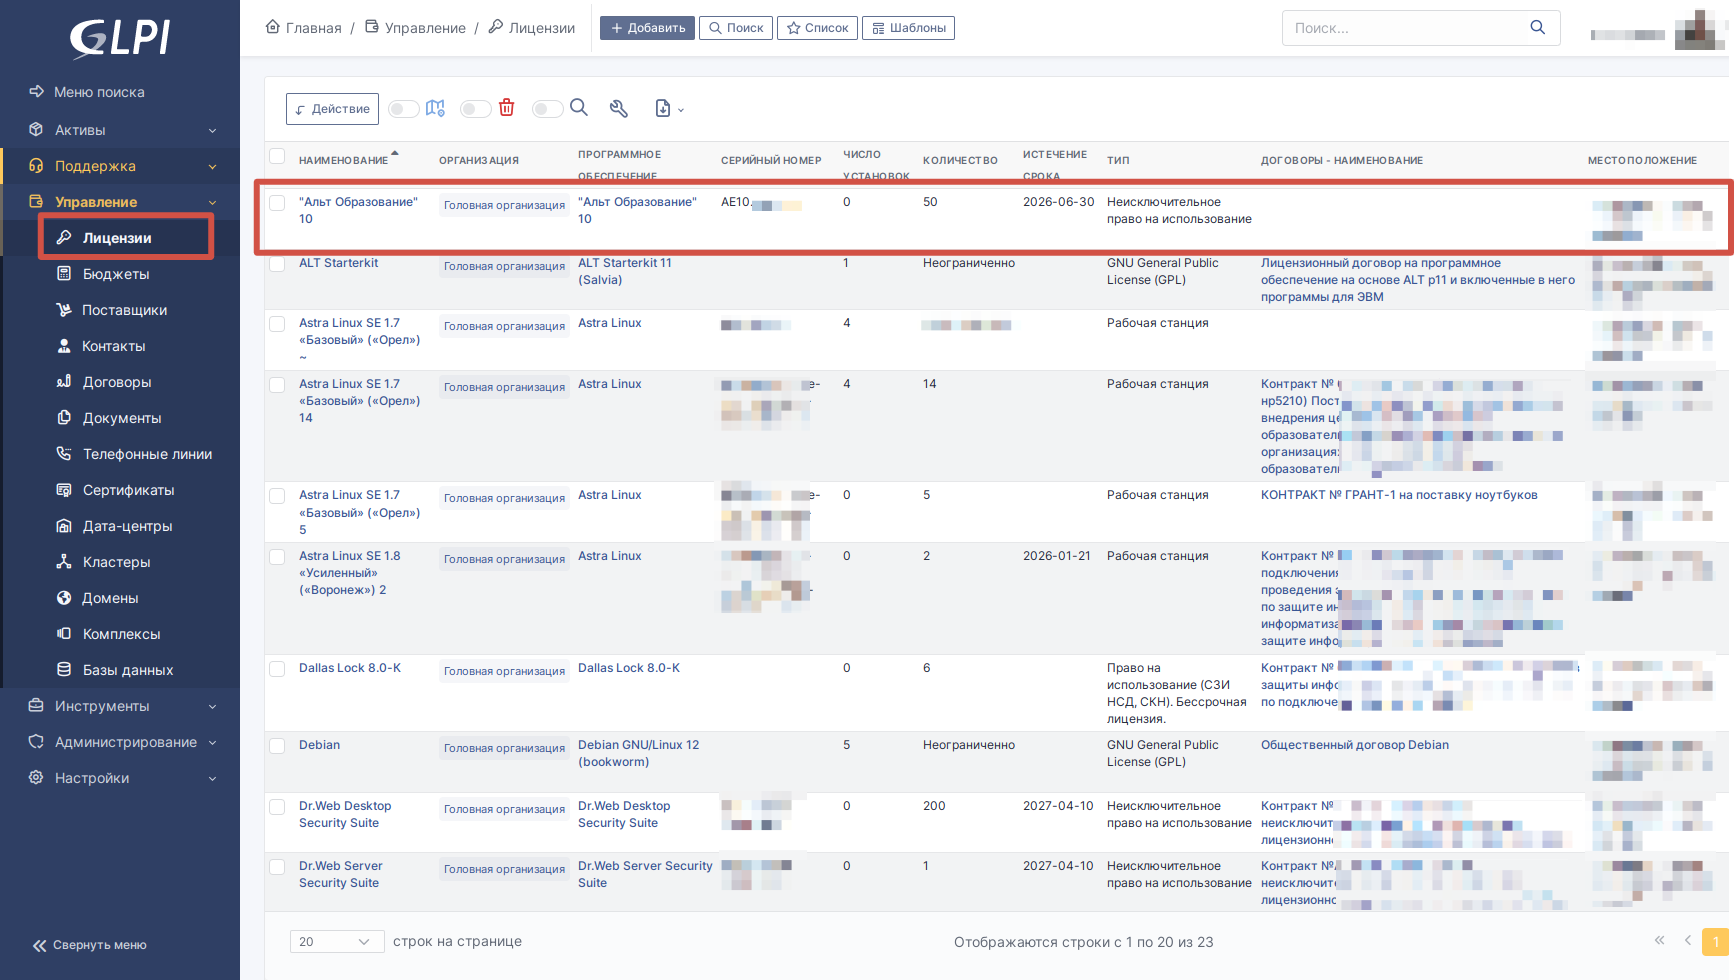Click Свернуть меню collapse arrows
The width and height of the screenshot is (1734, 980).
(40, 945)
